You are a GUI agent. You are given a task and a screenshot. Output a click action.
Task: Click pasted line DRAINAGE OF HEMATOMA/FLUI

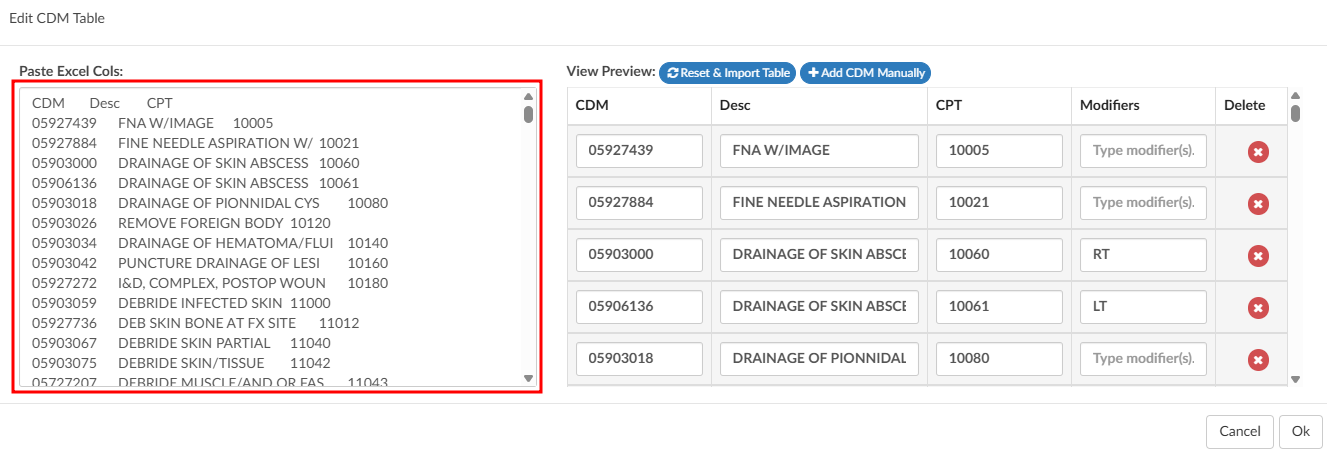click(210, 243)
